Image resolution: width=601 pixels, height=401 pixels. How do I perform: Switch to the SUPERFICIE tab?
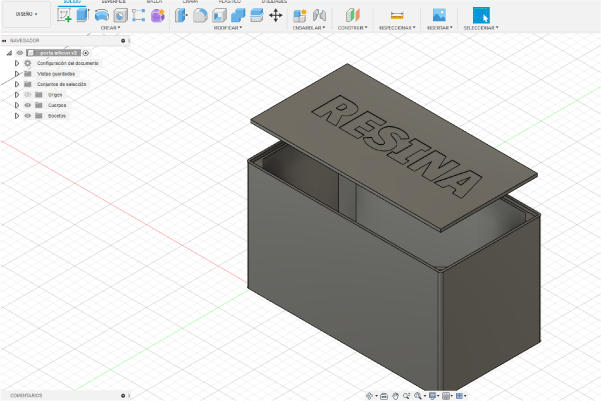point(113,2)
